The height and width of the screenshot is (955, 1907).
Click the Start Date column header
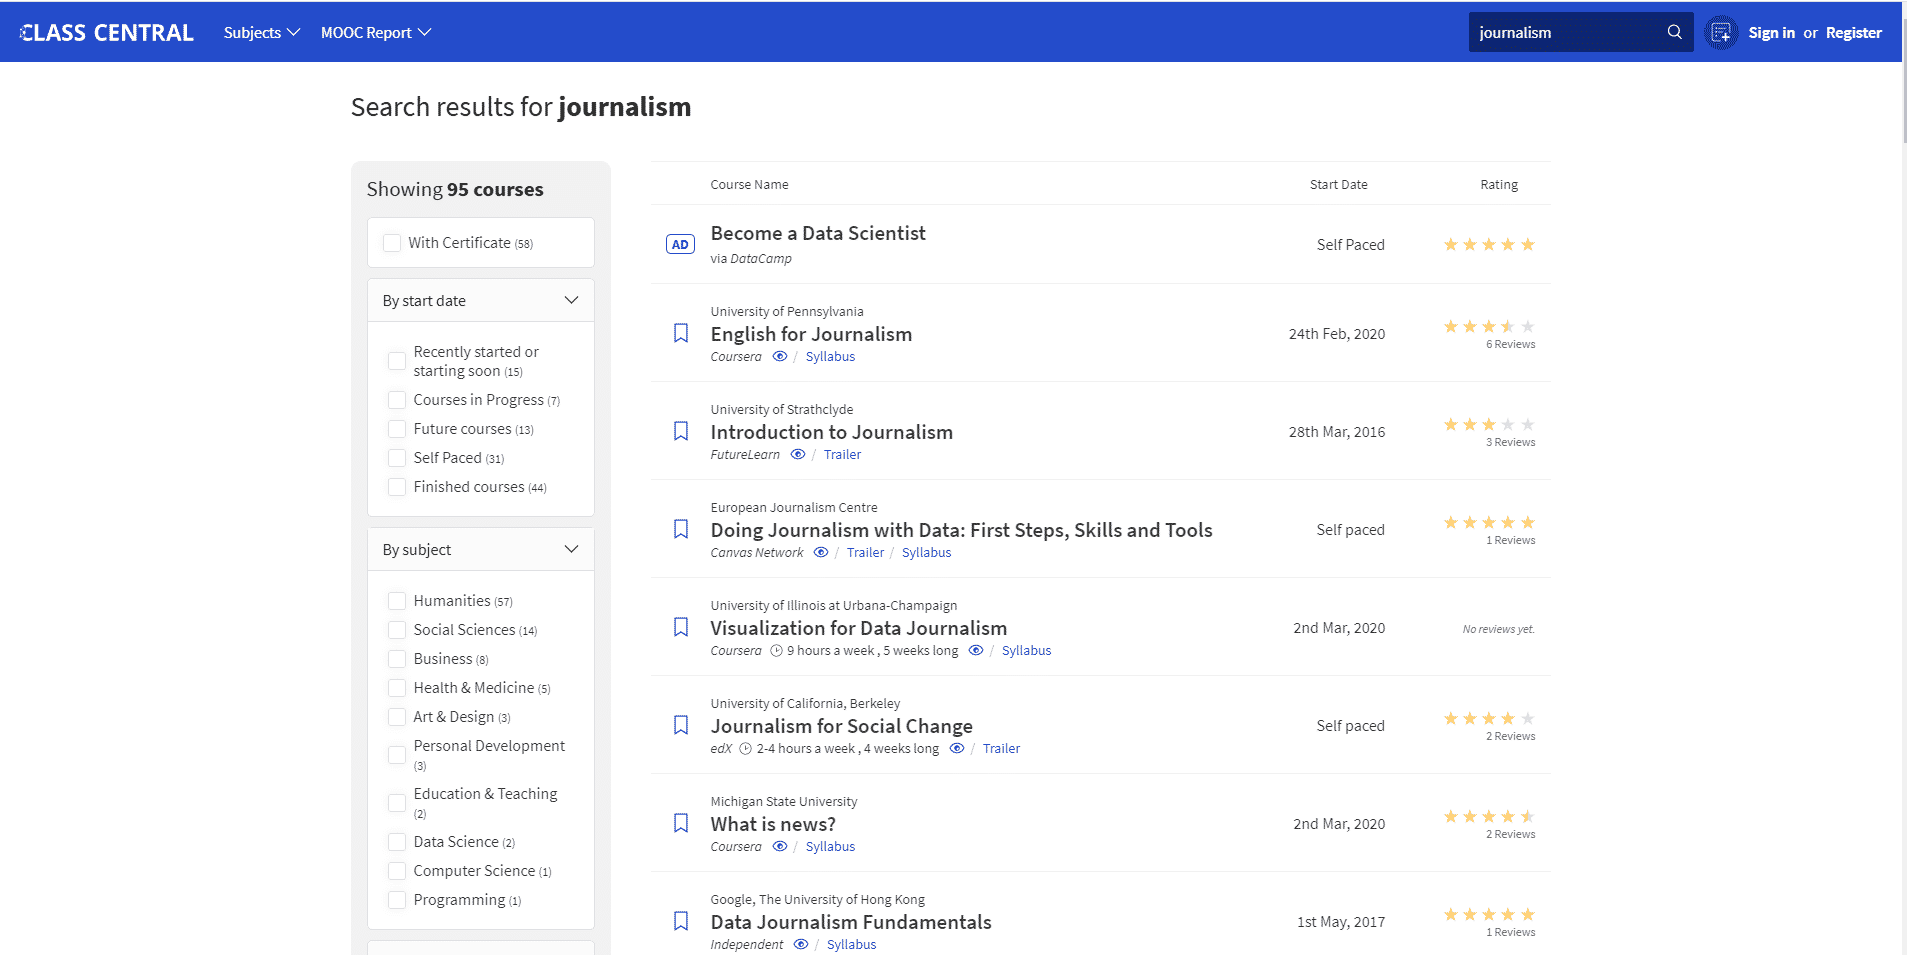pyautogui.click(x=1338, y=184)
